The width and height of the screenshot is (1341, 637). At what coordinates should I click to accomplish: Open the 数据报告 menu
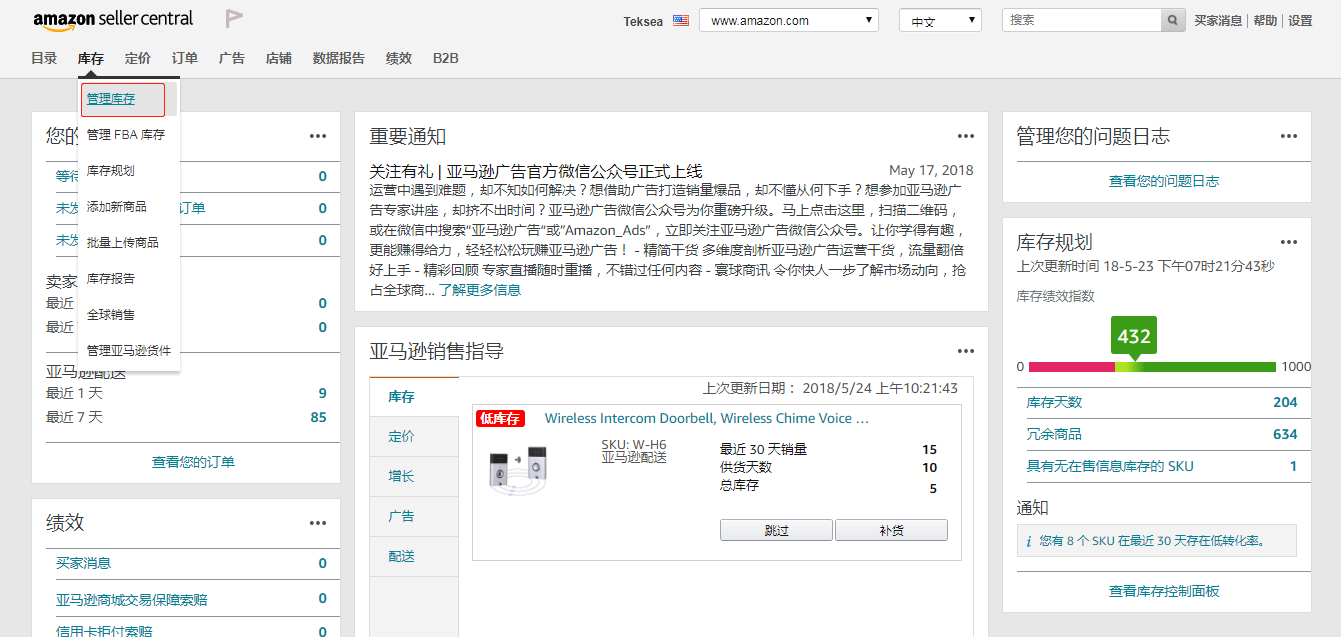(339, 58)
